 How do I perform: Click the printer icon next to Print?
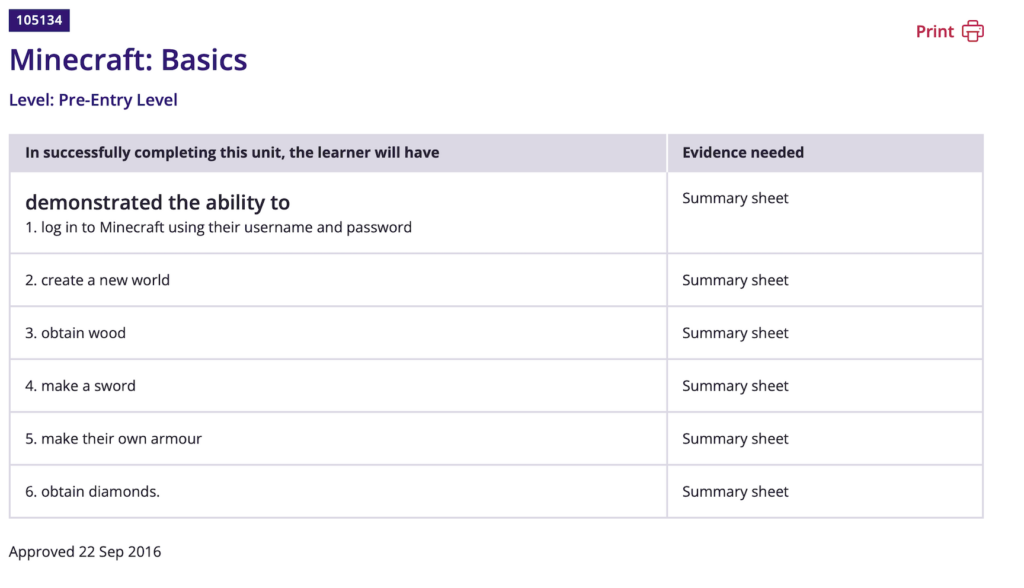pos(972,32)
